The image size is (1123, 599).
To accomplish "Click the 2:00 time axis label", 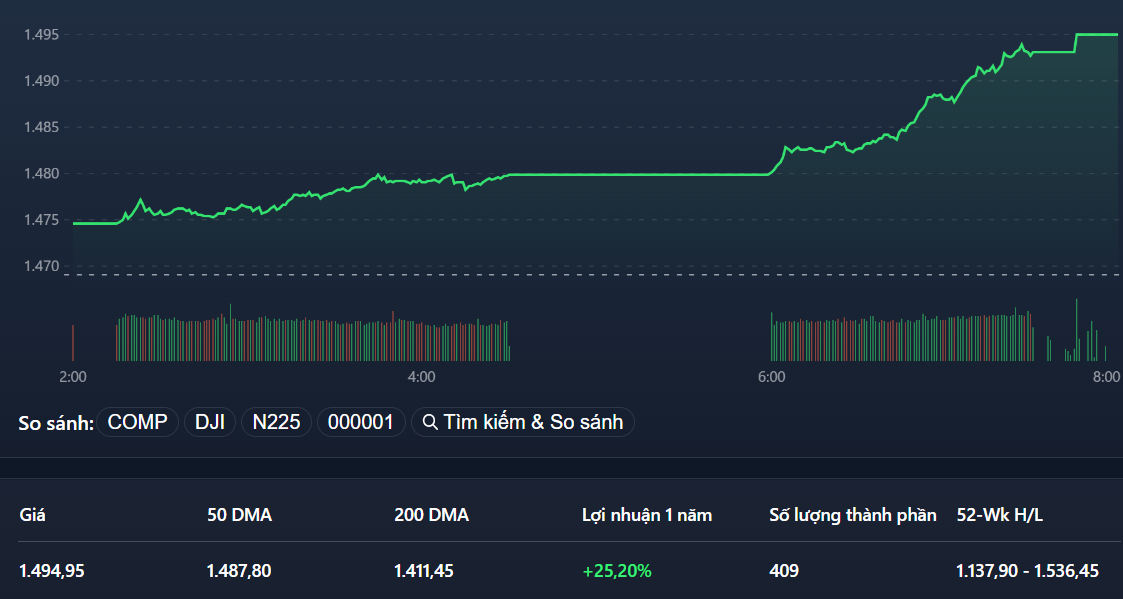I will [x=73, y=377].
